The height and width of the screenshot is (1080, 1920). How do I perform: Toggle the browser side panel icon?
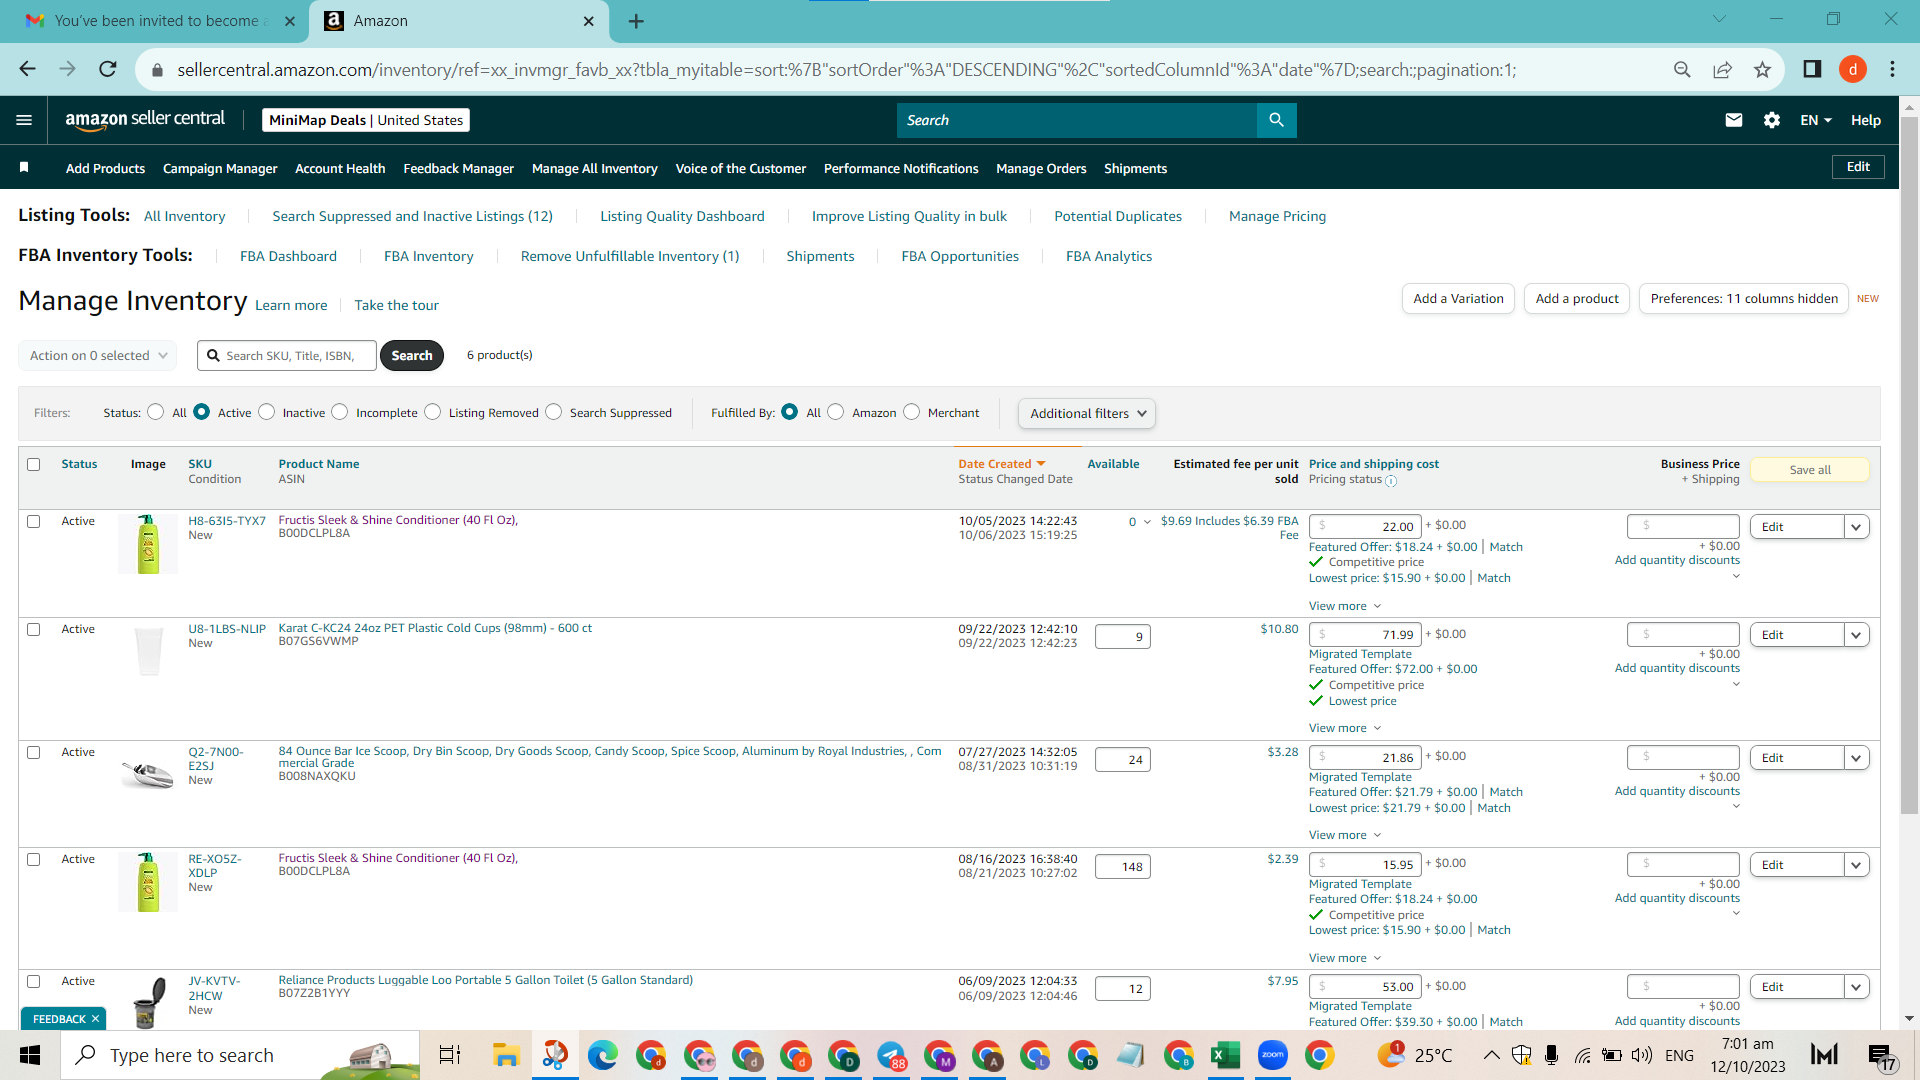click(1812, 69)
